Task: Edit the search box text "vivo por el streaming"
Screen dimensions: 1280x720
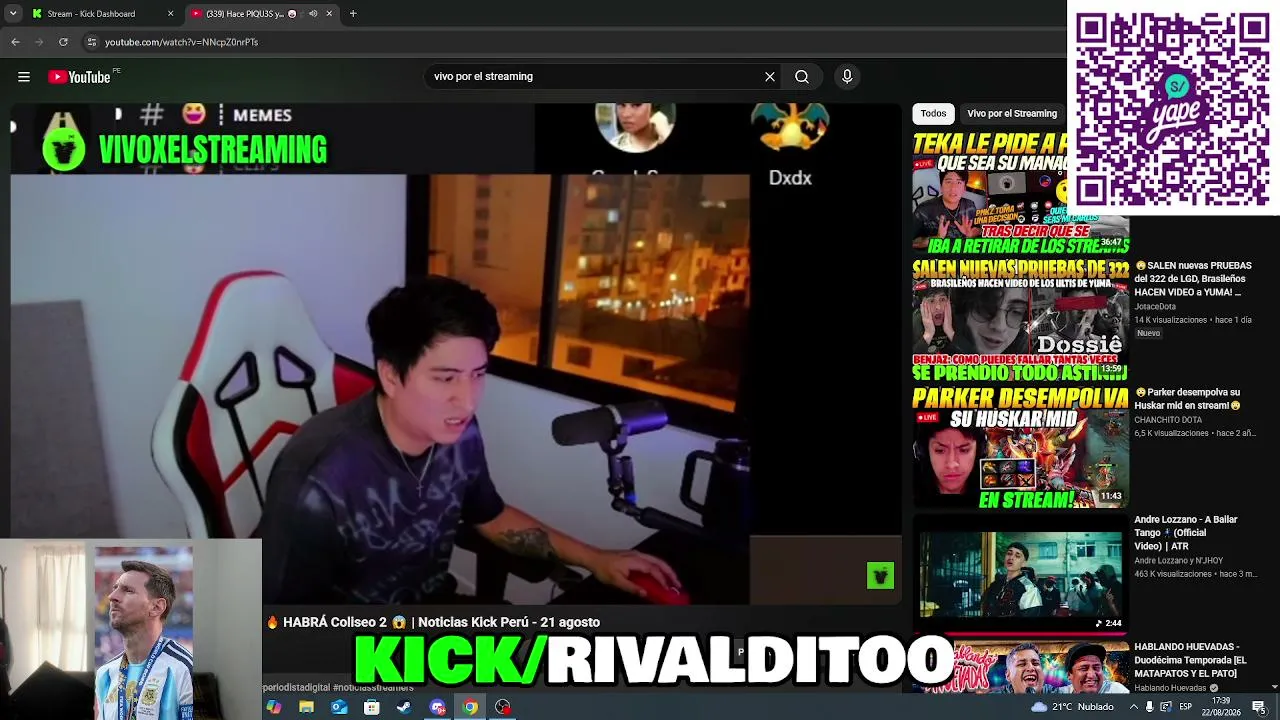Action: click(483, 77)
